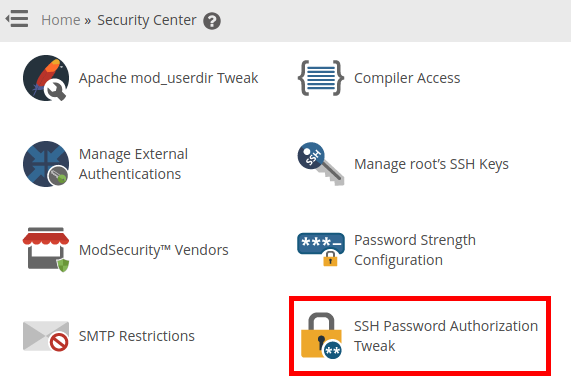Click the Compiler Access braces icon
Viewport: 571px width, 392px height.
click(321, 78)
